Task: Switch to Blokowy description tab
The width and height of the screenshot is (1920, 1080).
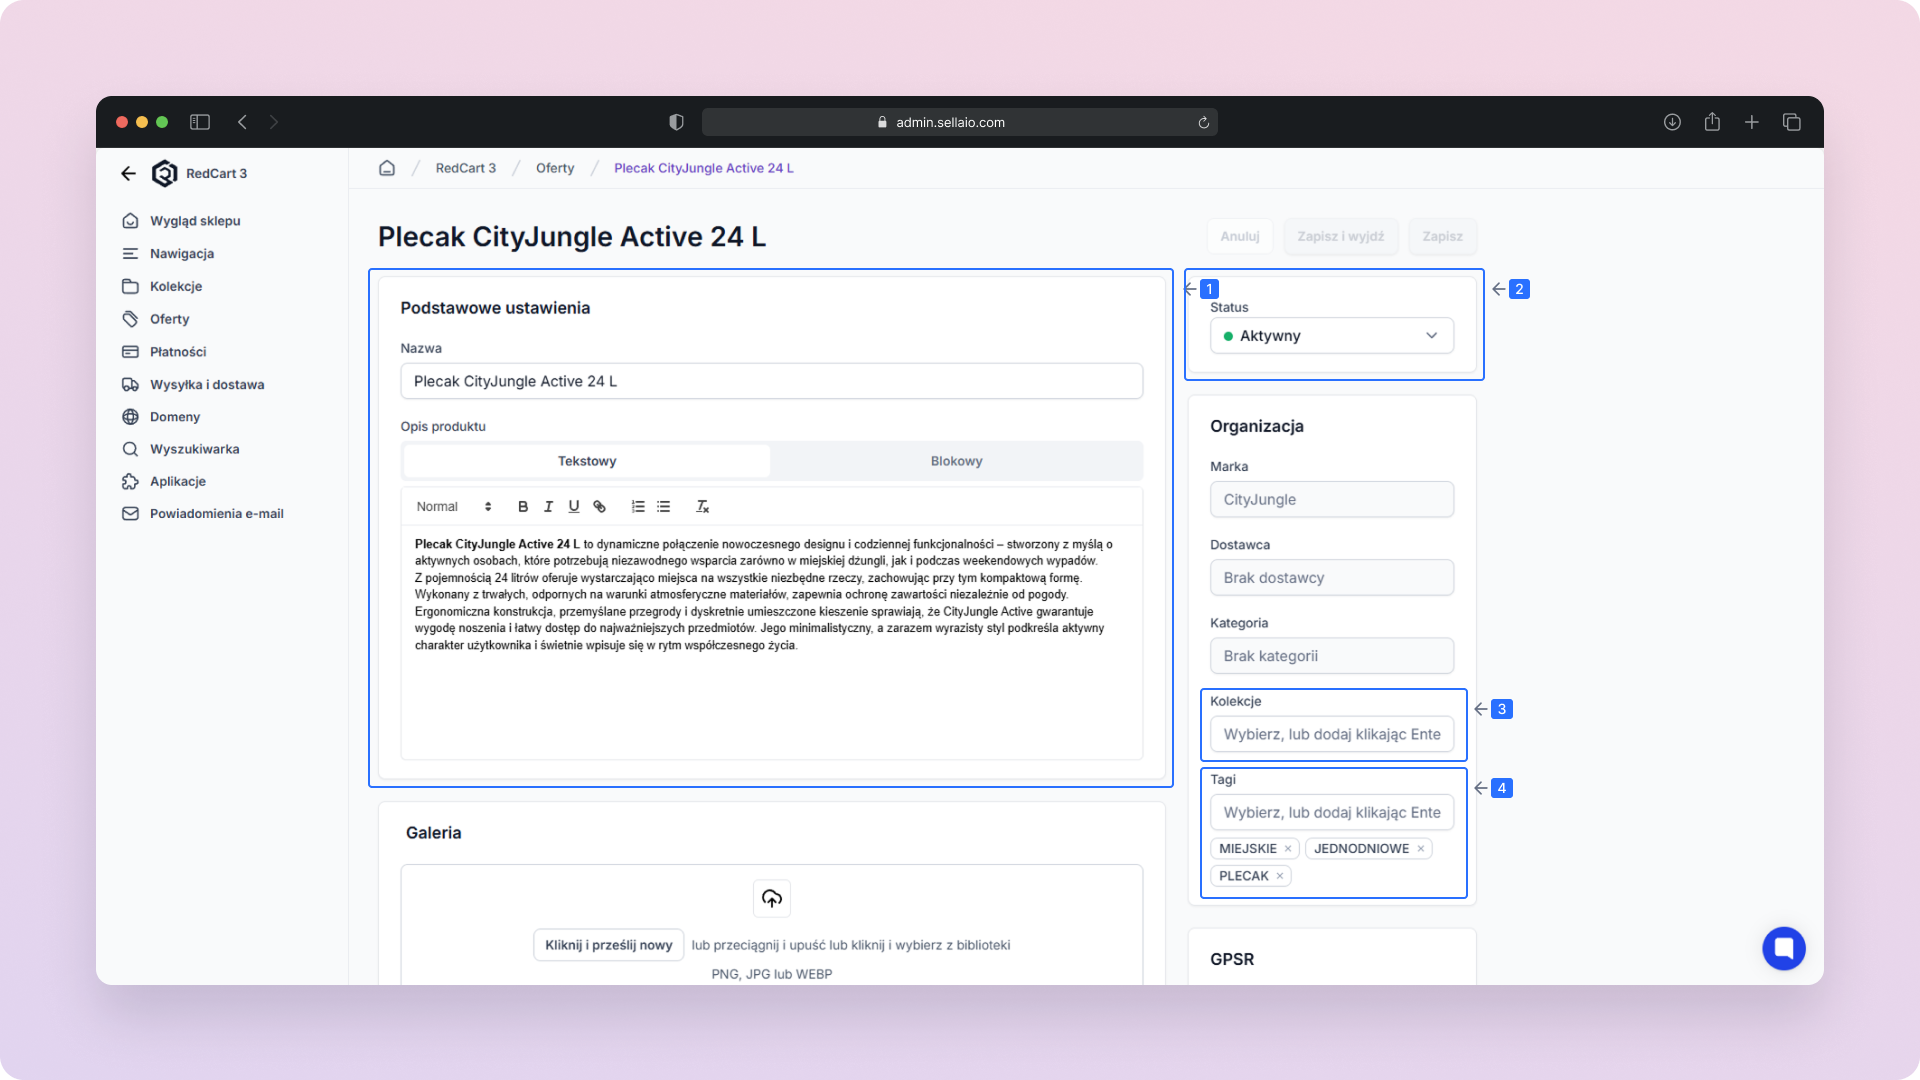Action: click(956, 461)
